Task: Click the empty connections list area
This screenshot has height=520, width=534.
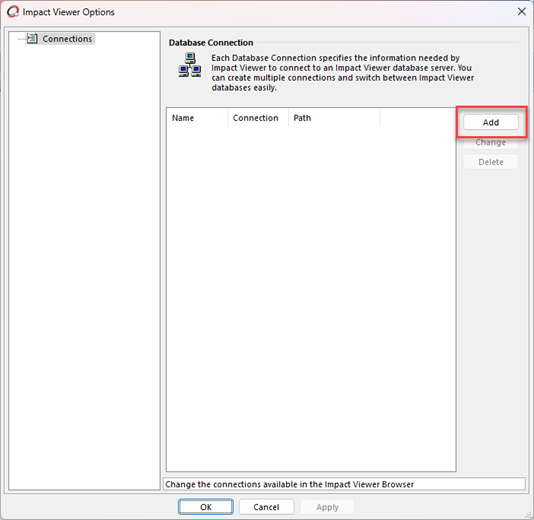Action: pos(311,299)
